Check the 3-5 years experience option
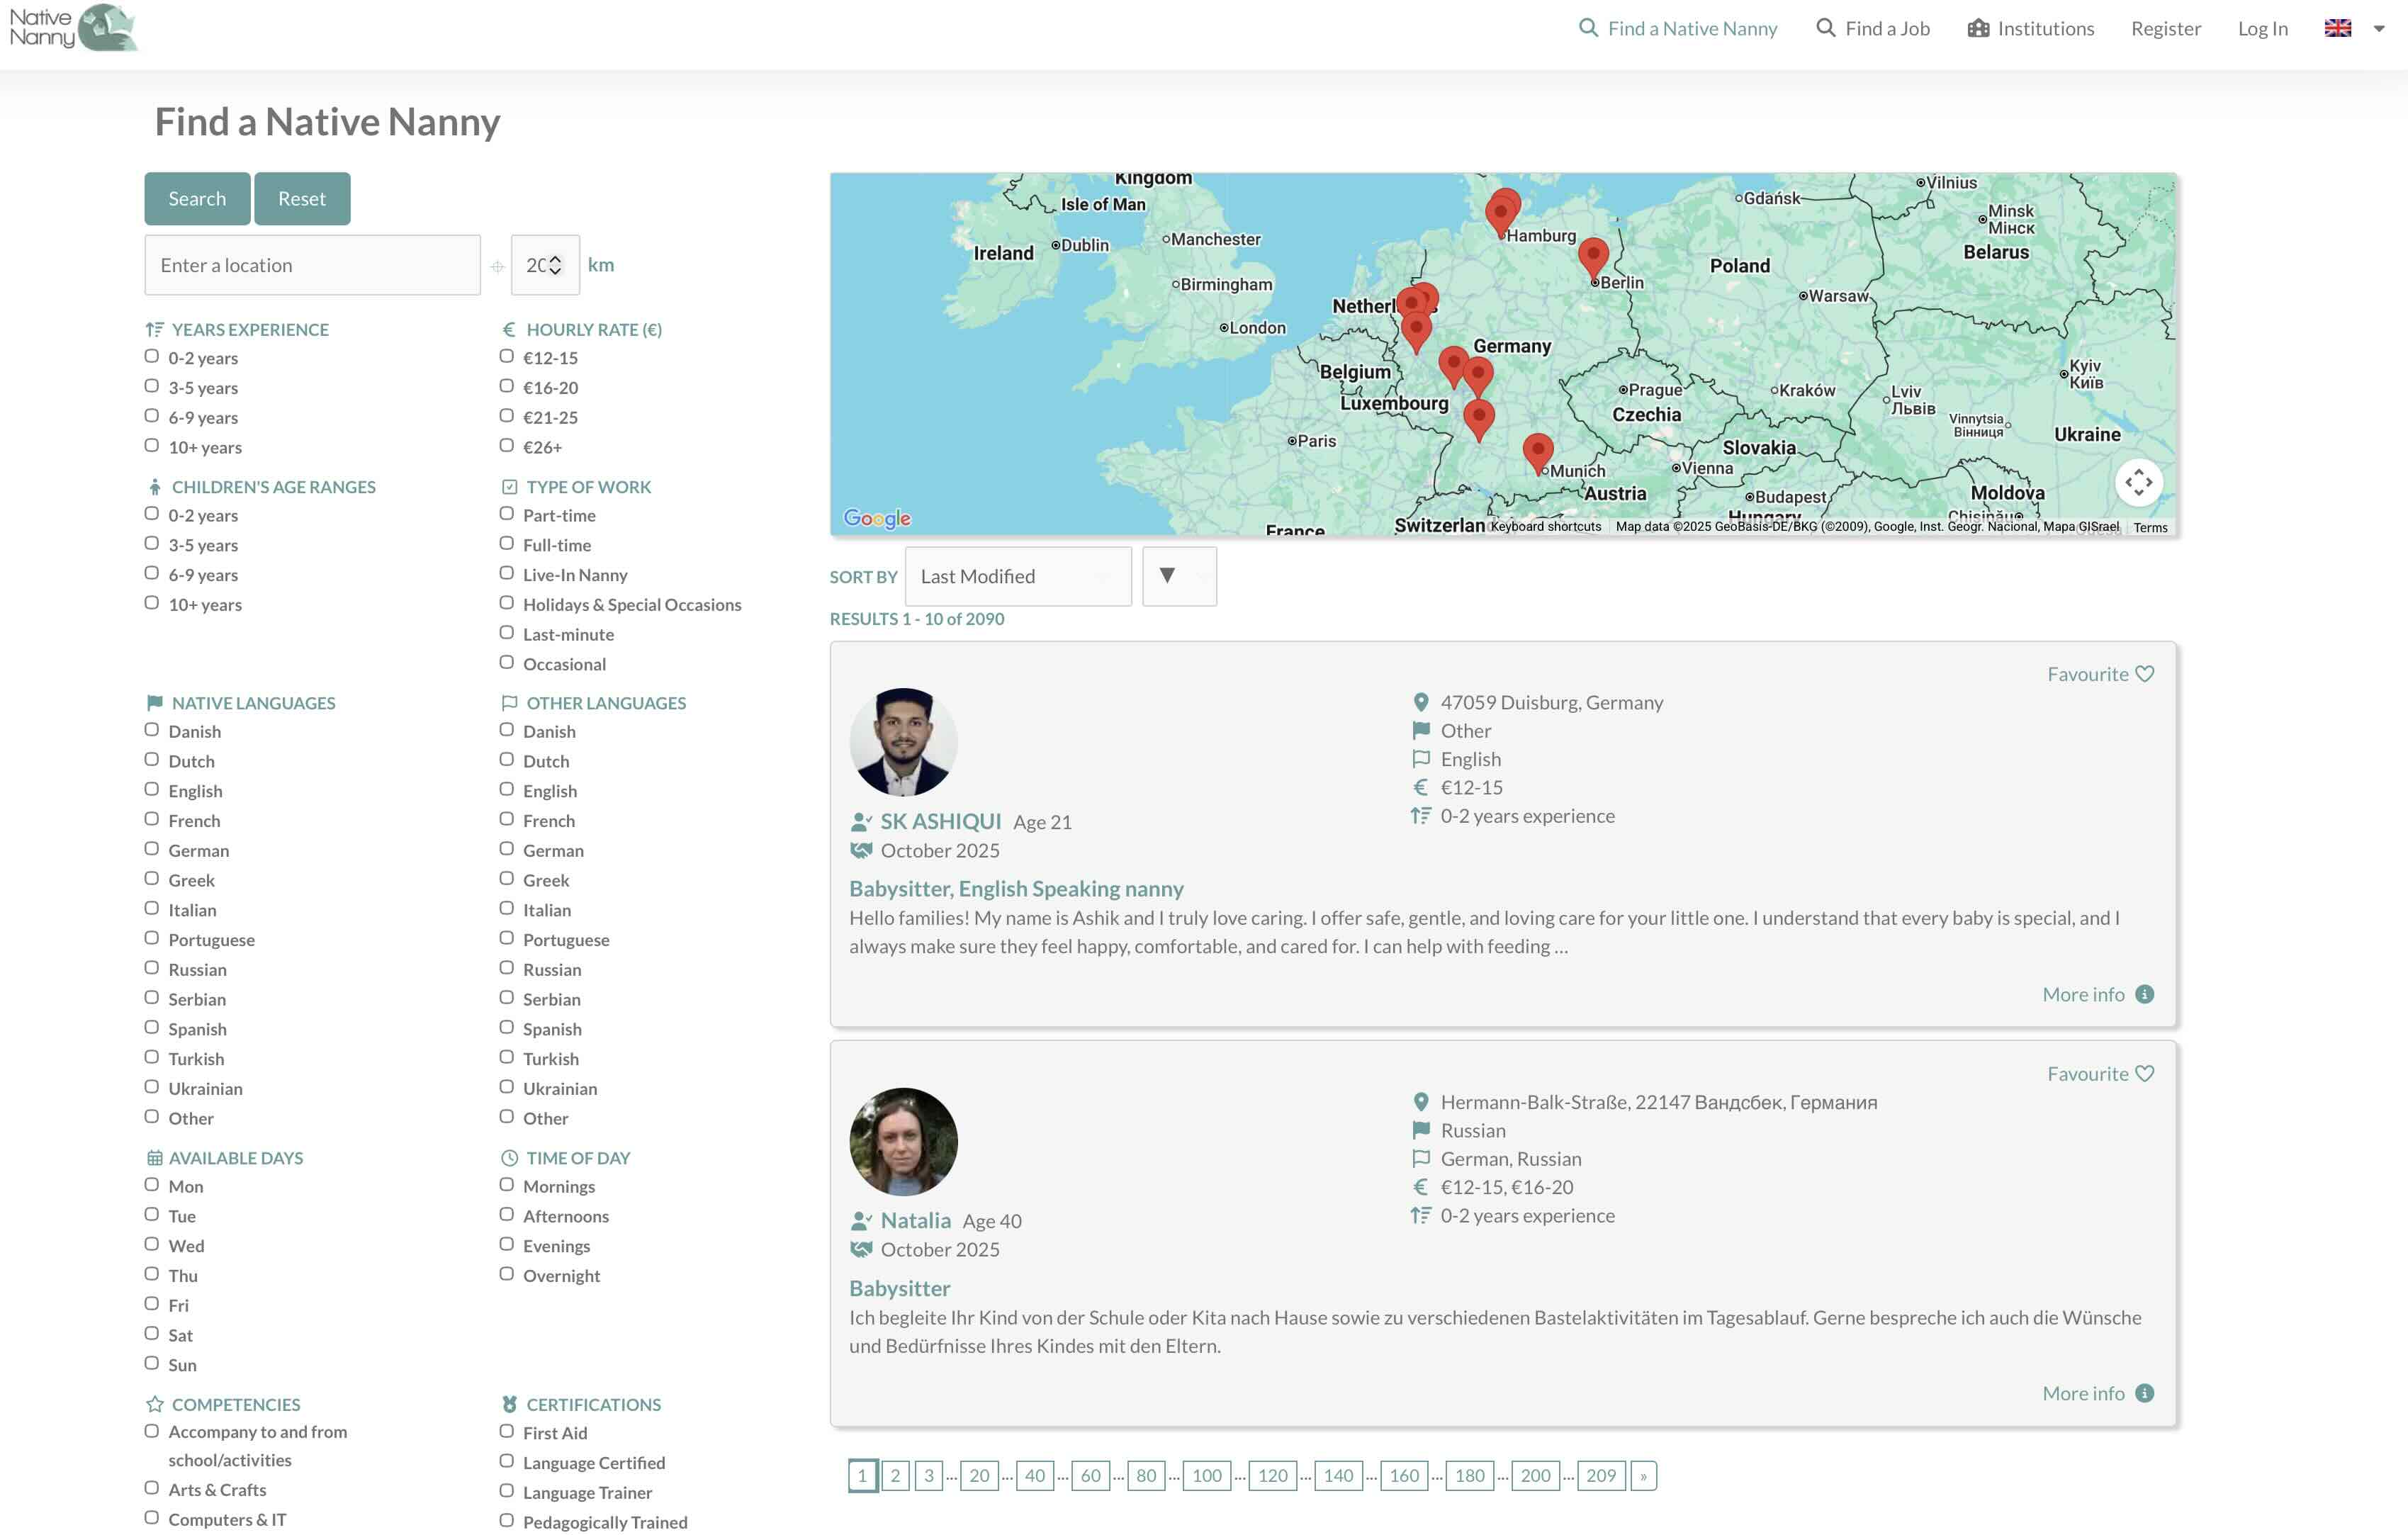The image size is (2408, 1535). (x=152, y=386)
